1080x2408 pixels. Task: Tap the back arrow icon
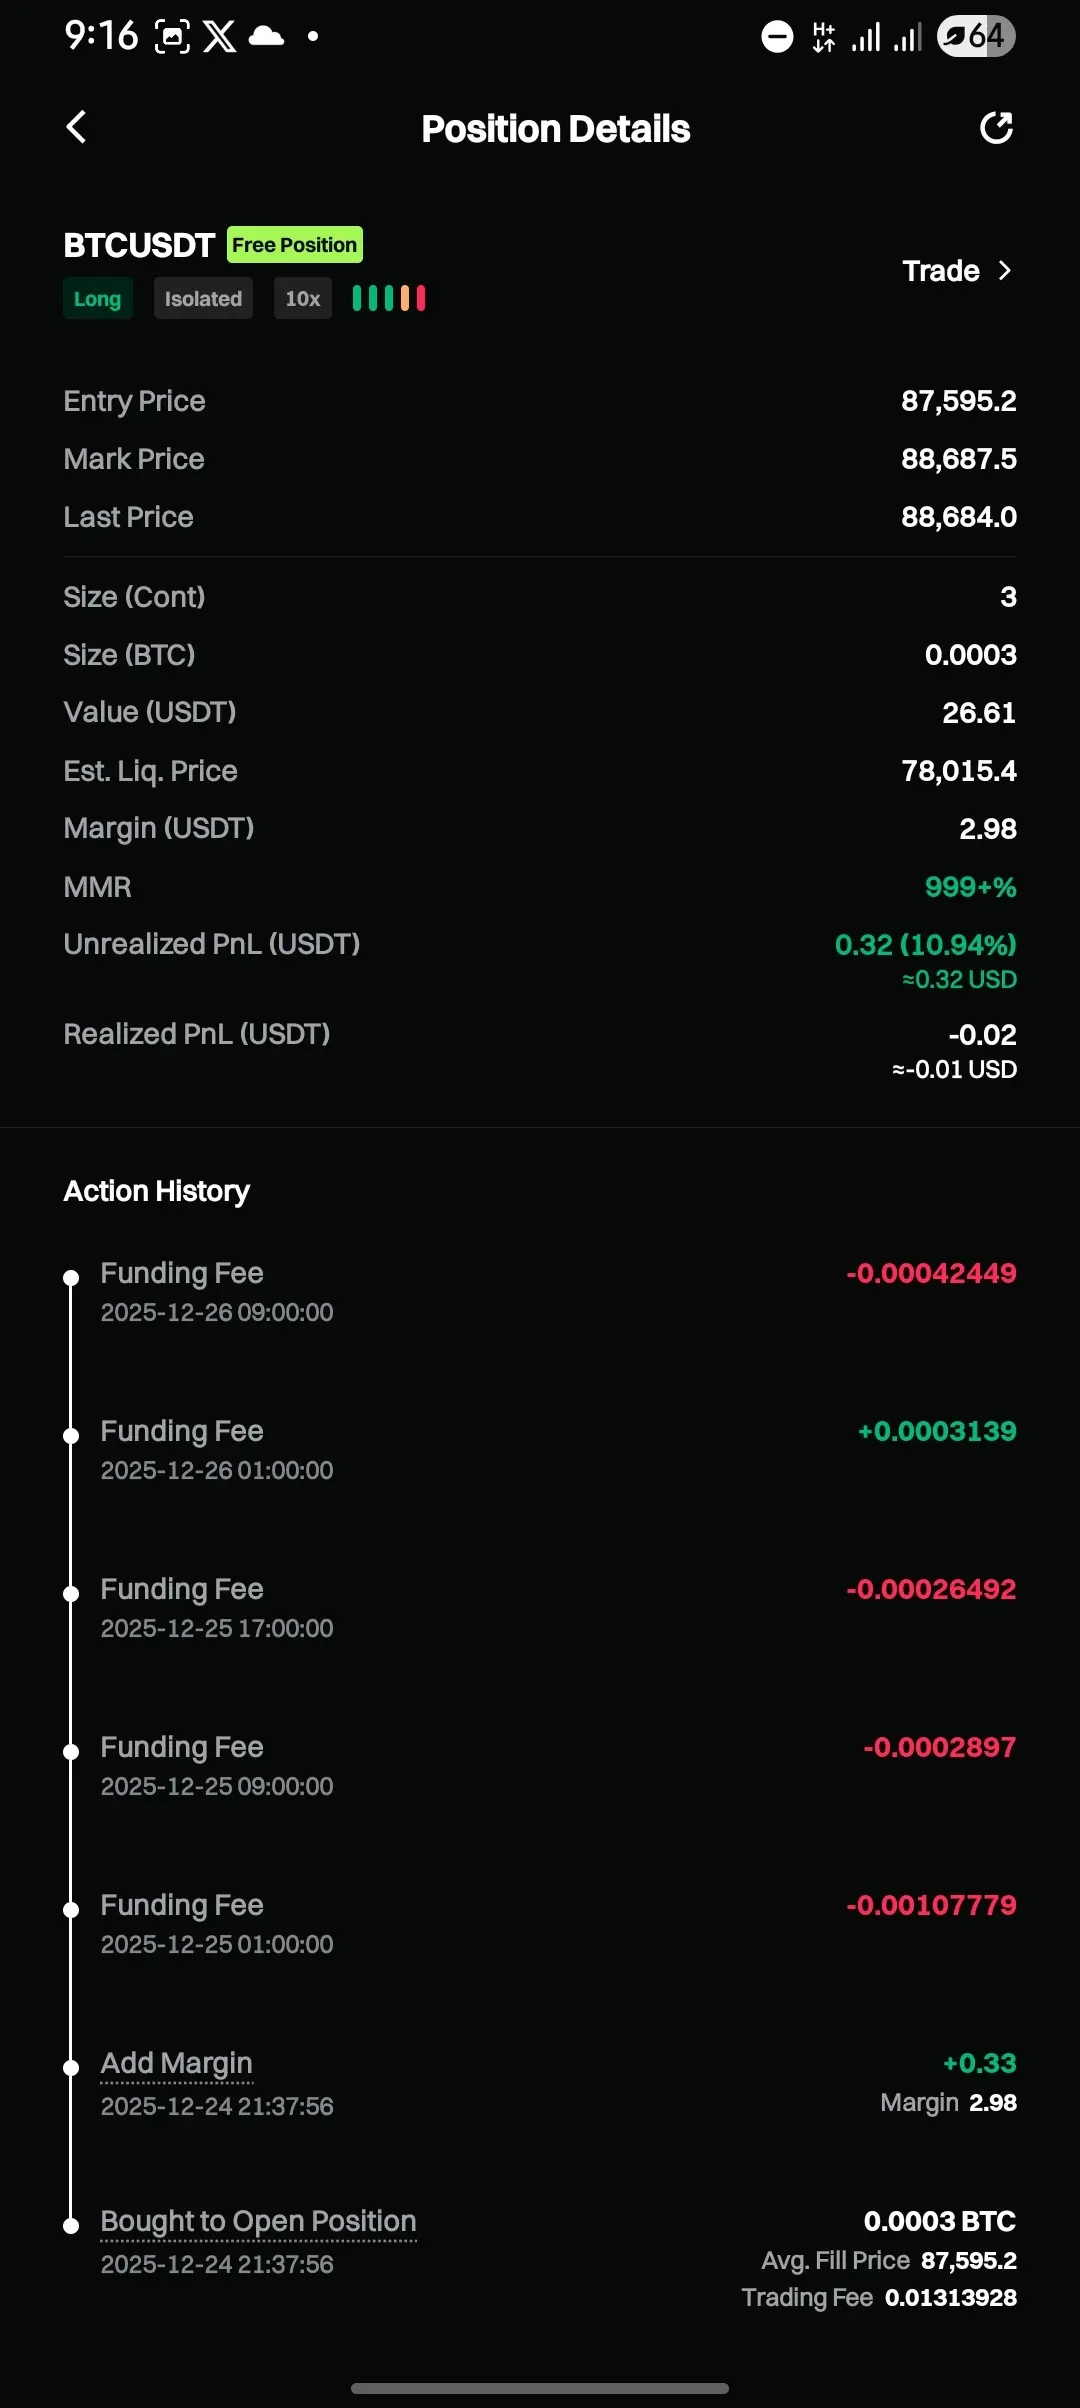(76, 127)
